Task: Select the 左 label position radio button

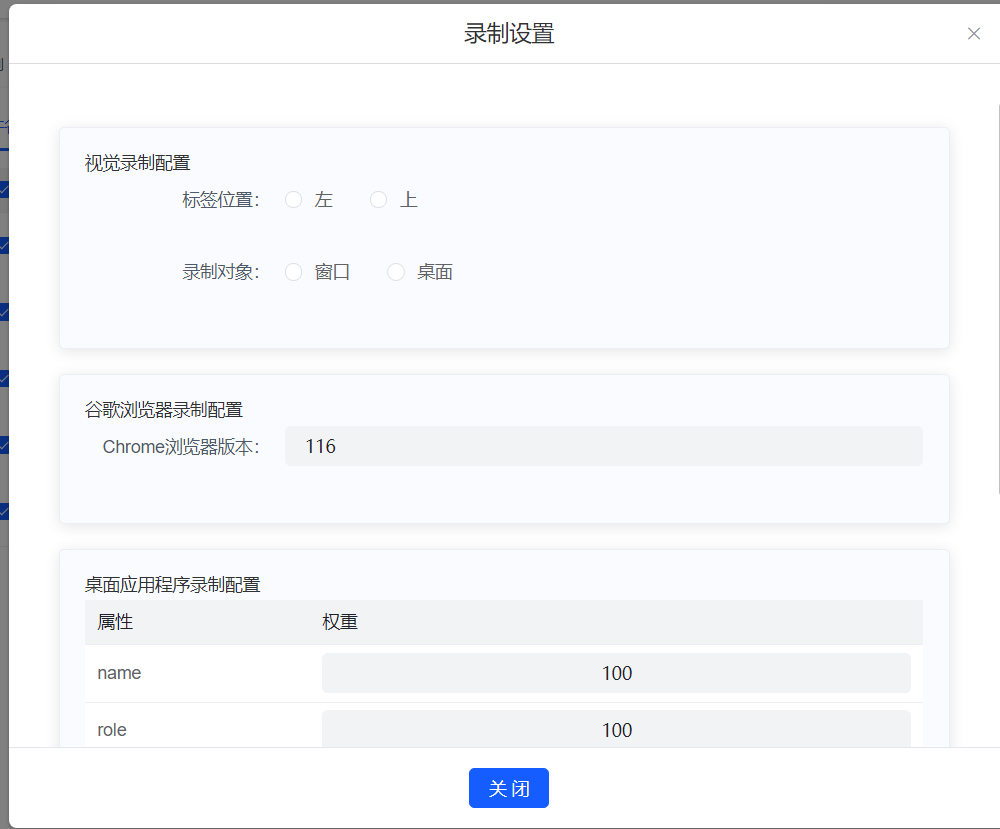Action: [294, 200]
